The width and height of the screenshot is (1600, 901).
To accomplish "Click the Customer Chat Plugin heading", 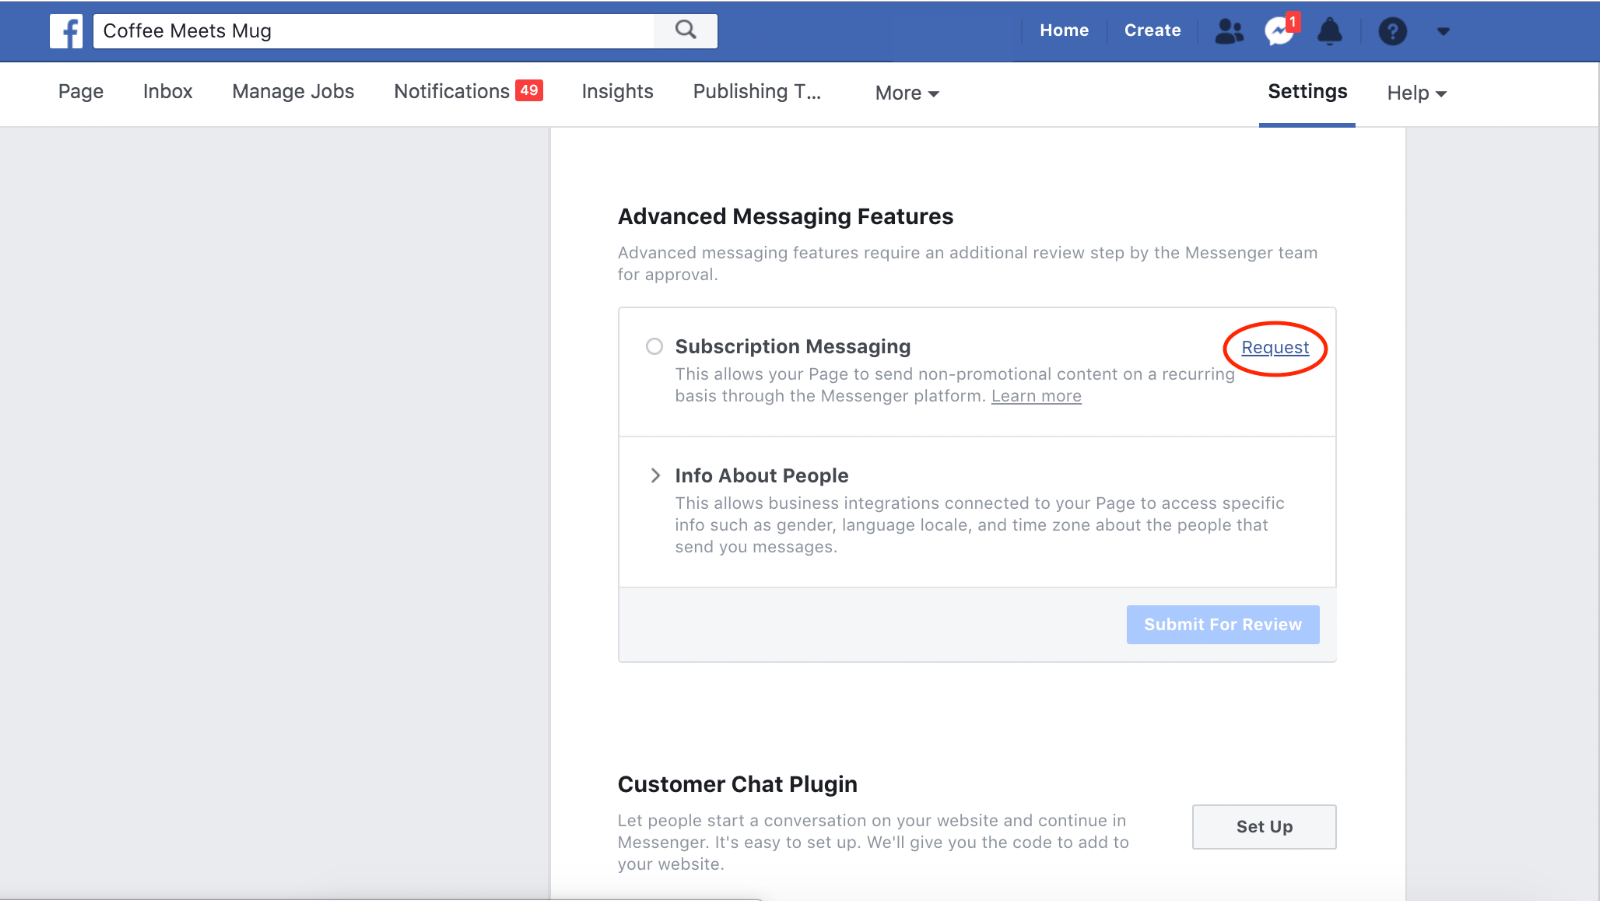I will [737, 784].
